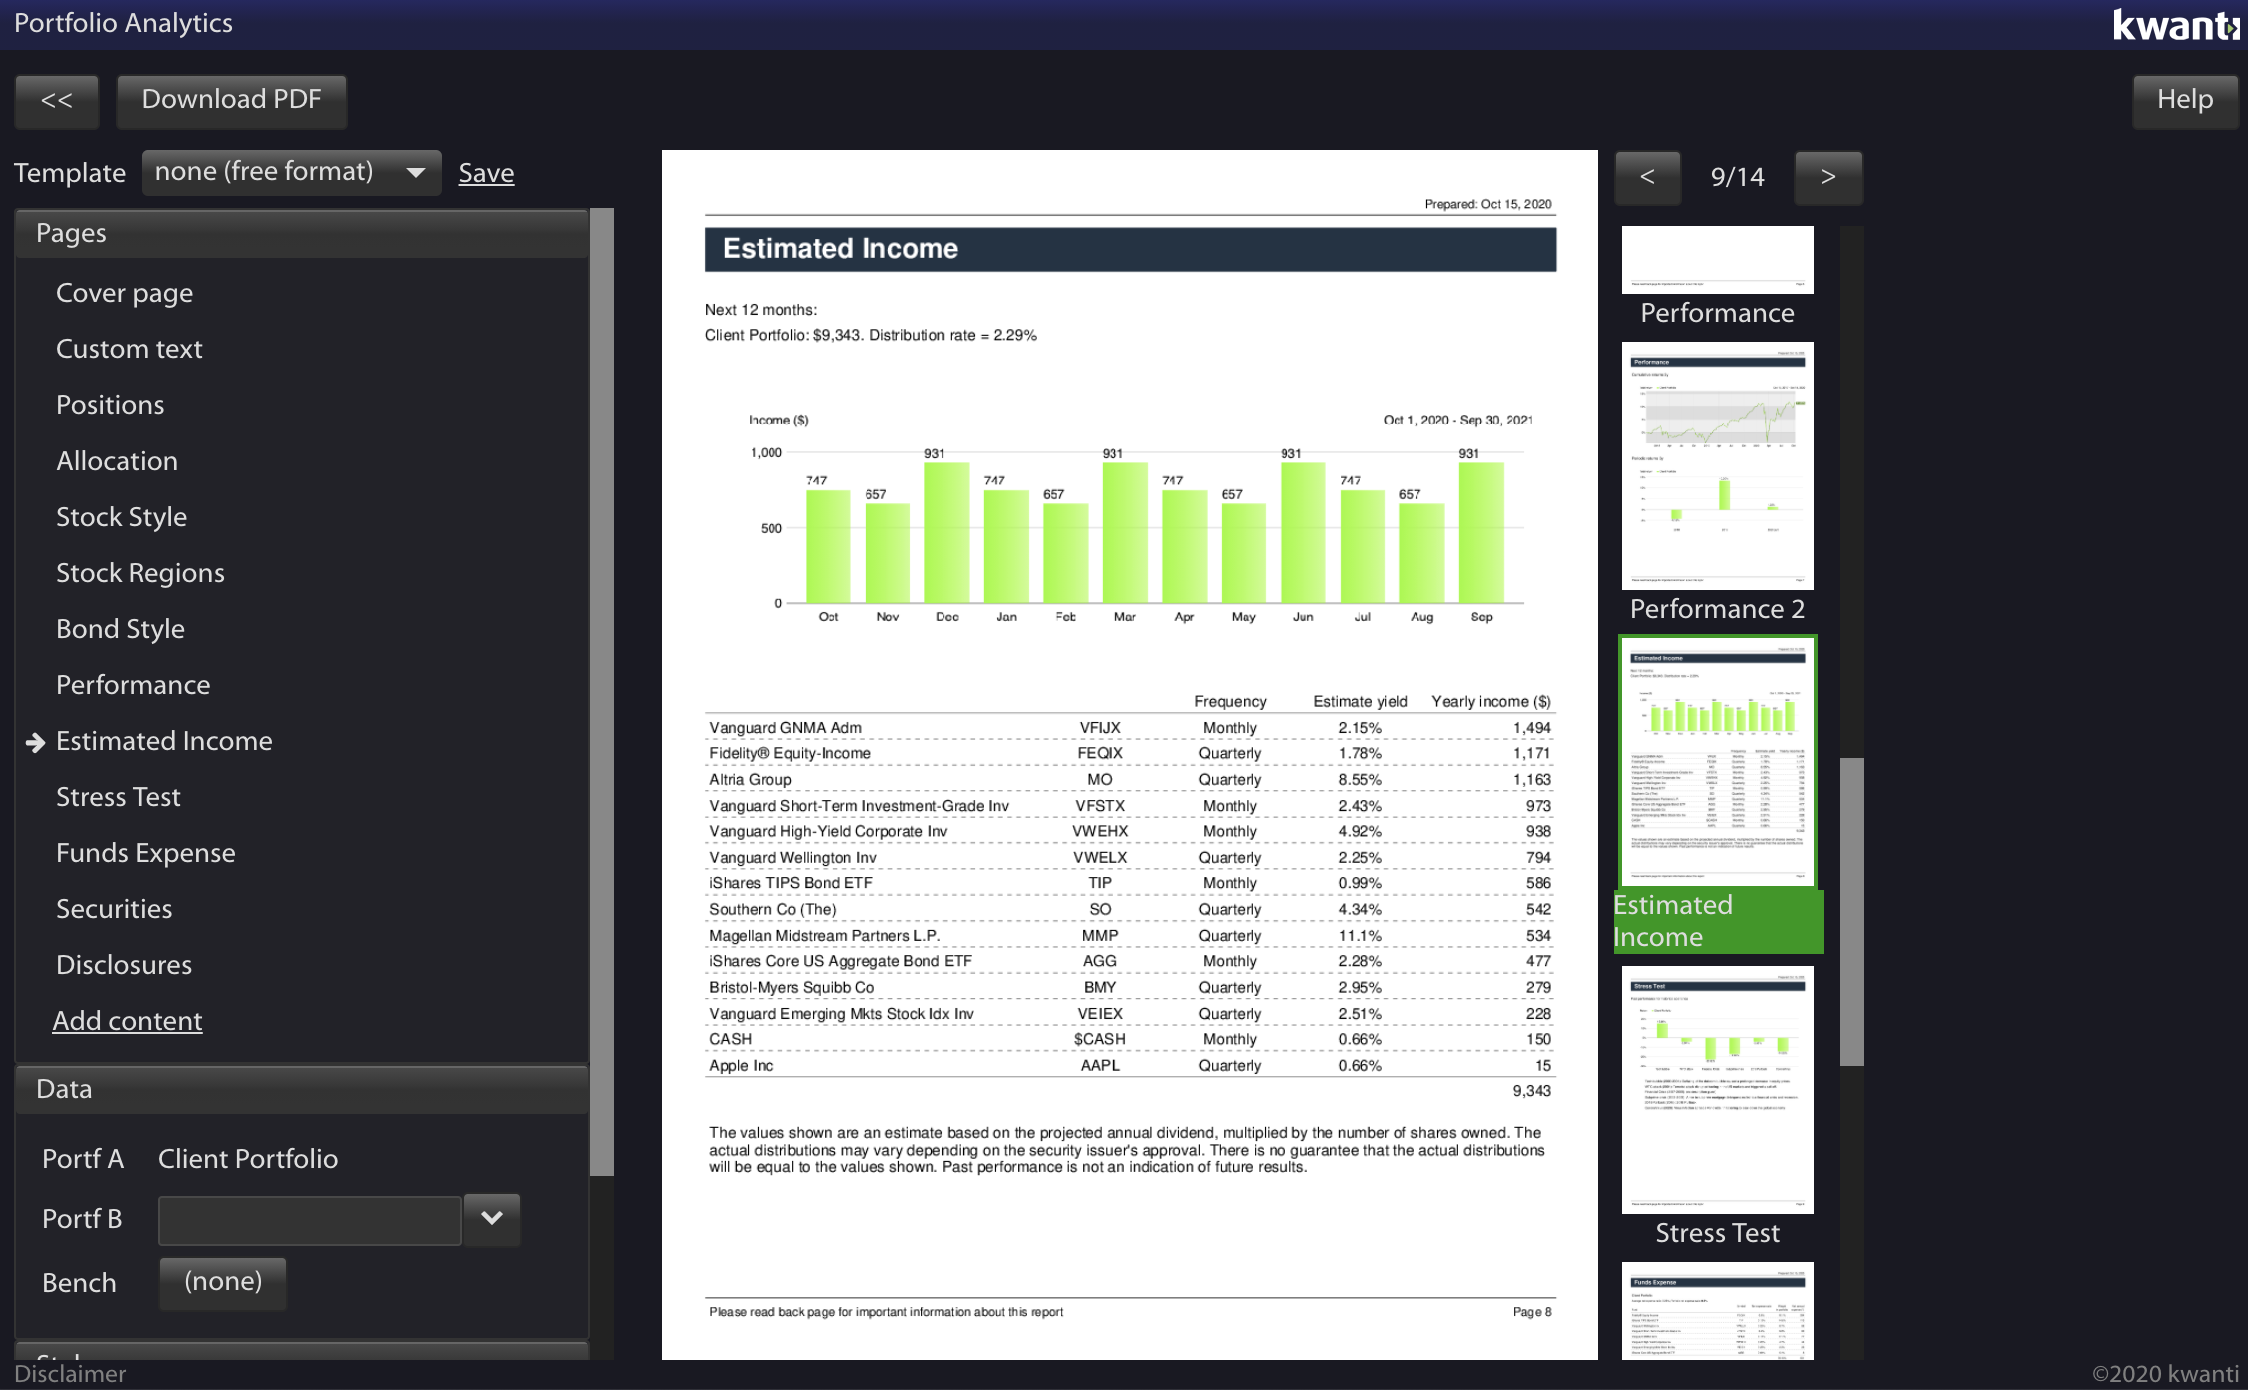Select Securities page

(114, 909)
